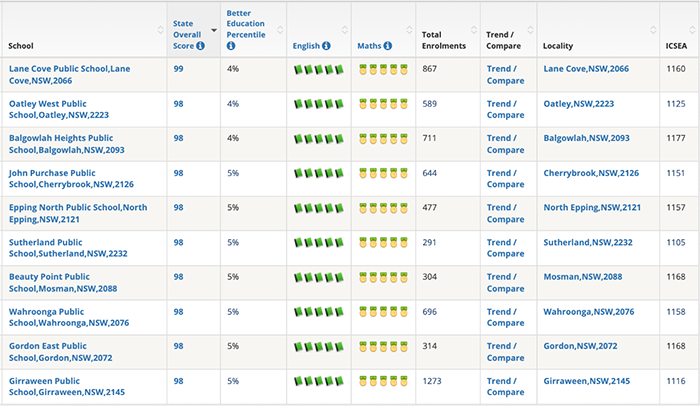Click the info icon beside Maths header

point(387,46)
